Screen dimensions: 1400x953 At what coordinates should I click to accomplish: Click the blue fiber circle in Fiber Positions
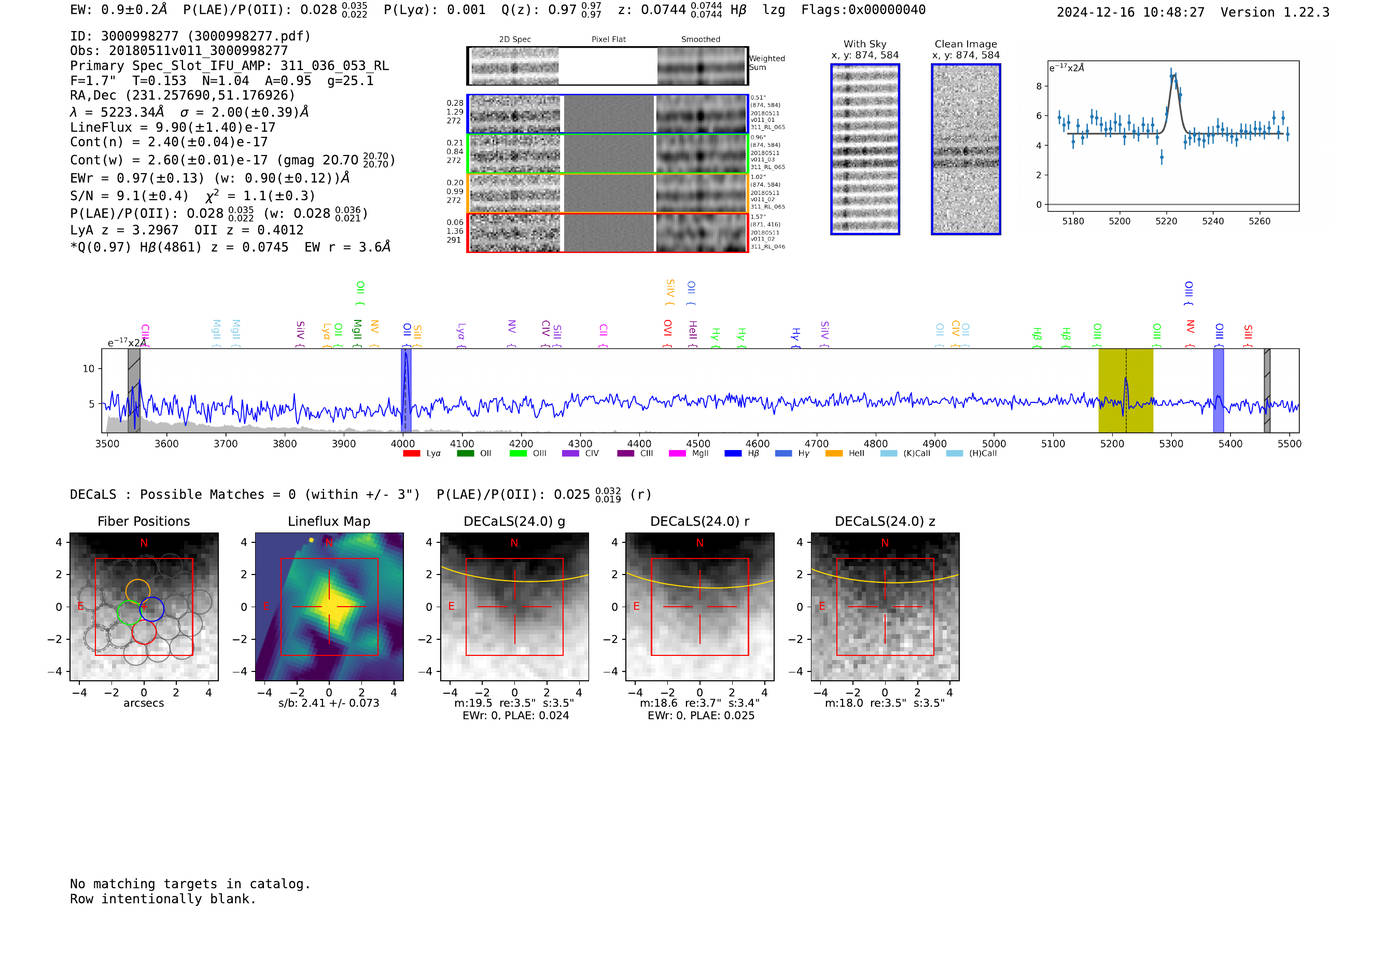point(151,608)
